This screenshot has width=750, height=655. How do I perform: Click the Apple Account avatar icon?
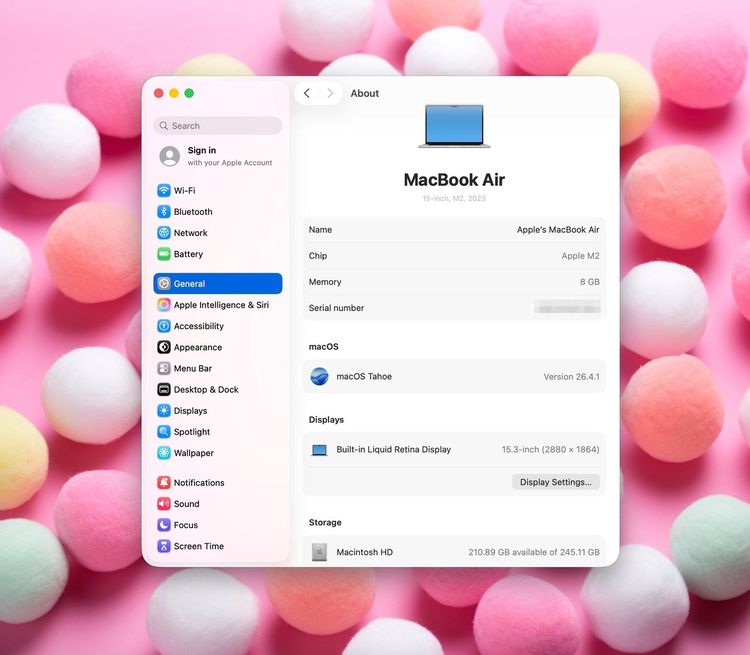point(169,156)
